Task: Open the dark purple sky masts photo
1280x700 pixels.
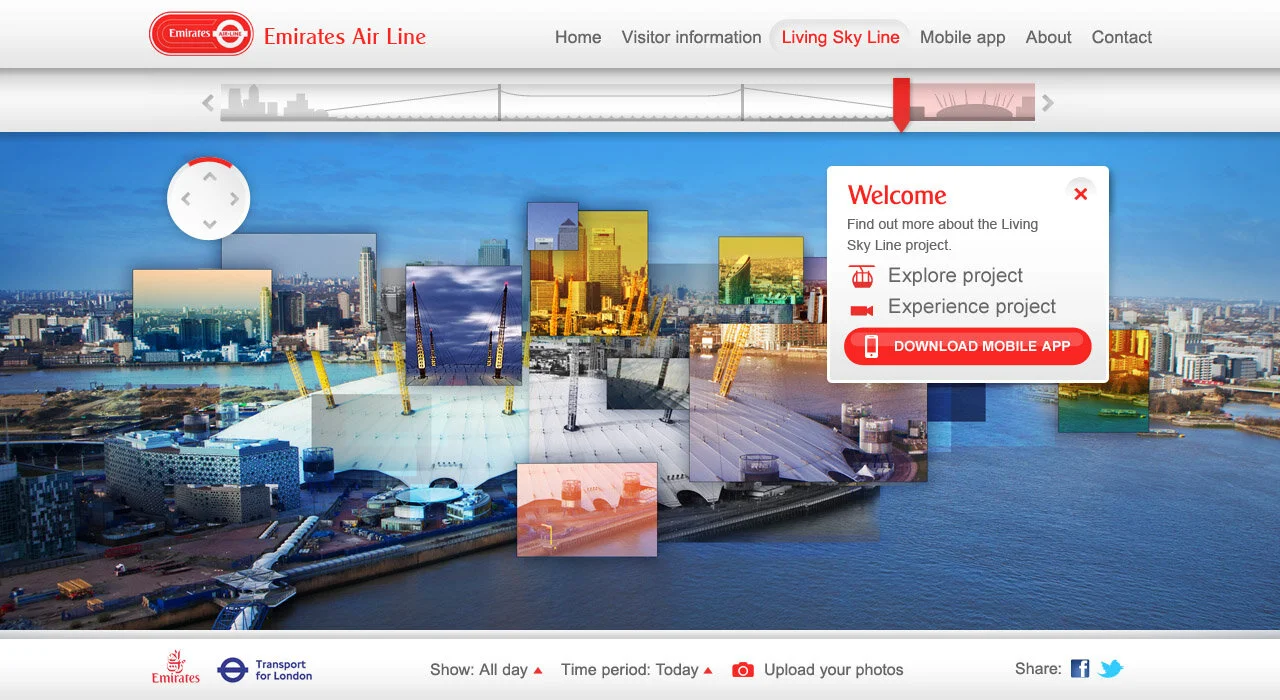Action: click(463, 324)
